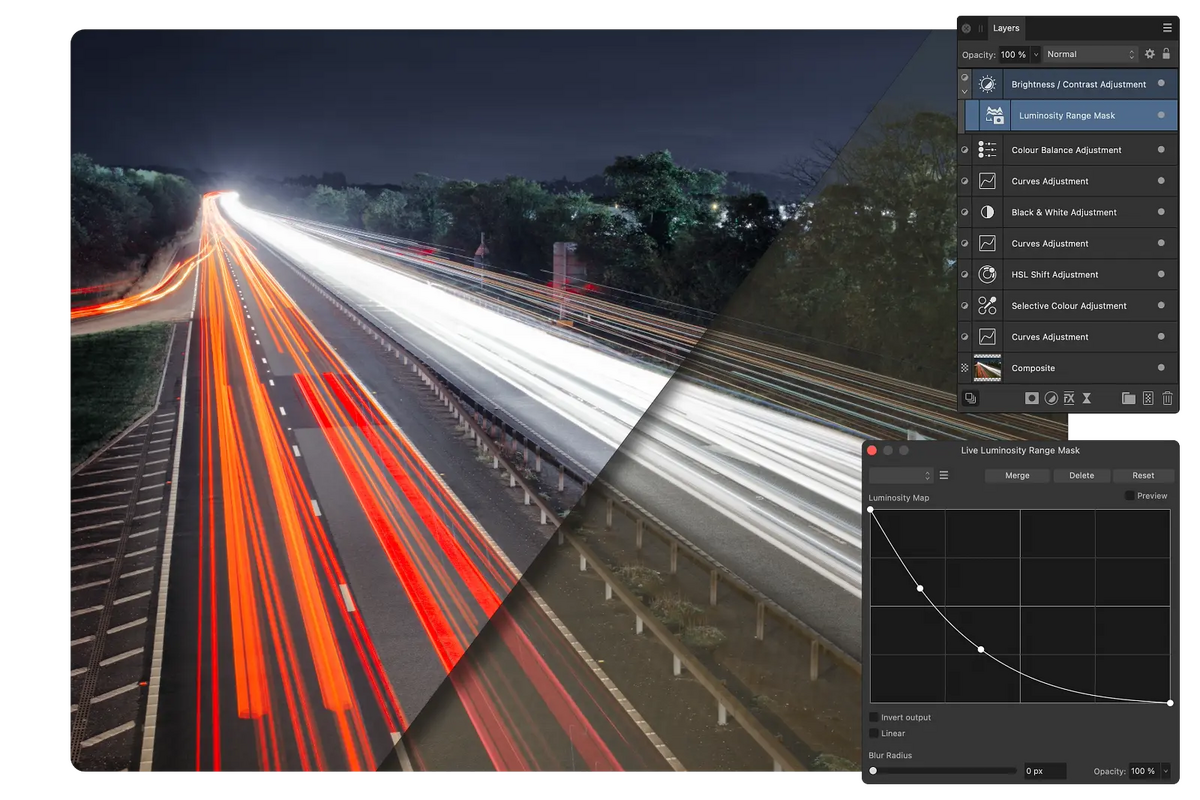This screenshot has width=1200, height=800.
Task: Create a new group via the folder icon
Action: (1129, 398)
